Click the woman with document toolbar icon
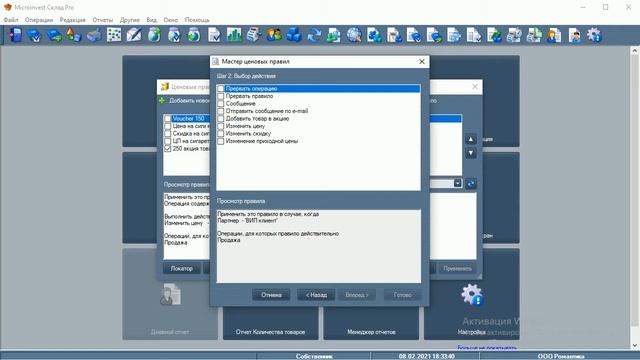The width and height of the screenshot is (640, 360). coord(554,36)
